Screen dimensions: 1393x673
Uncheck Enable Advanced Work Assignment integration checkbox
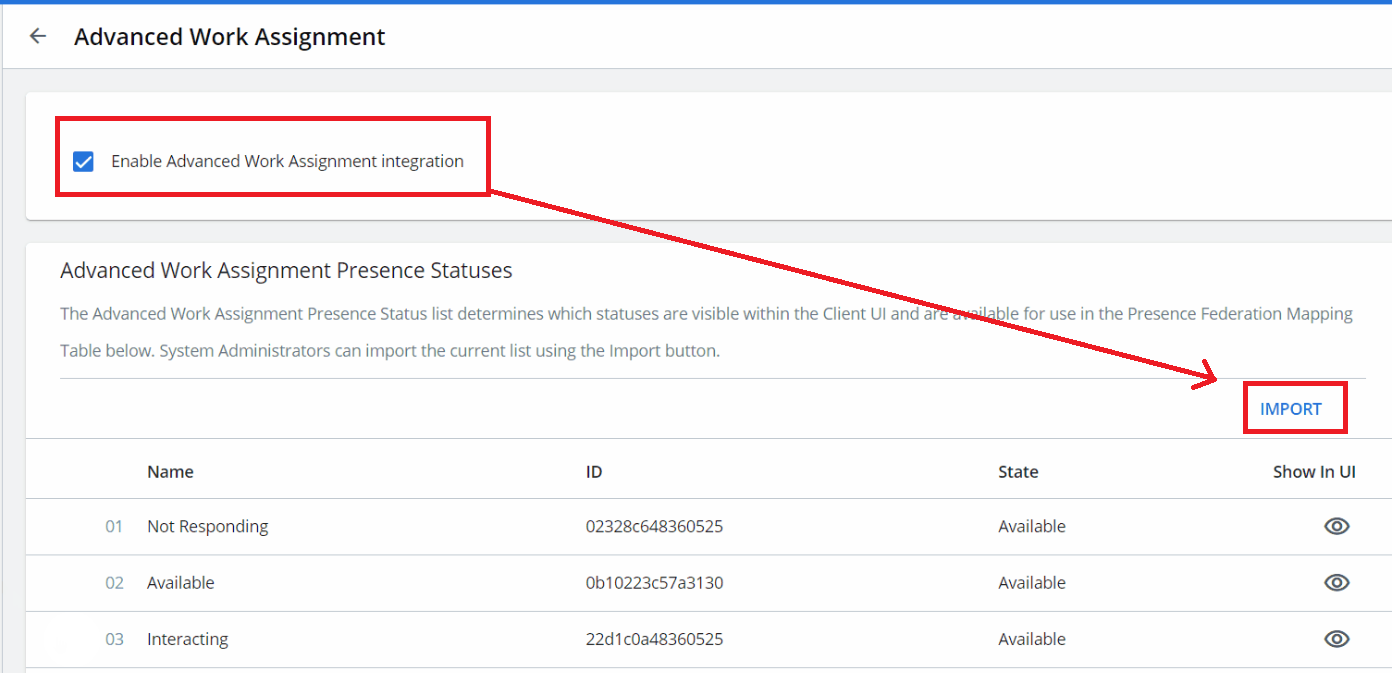click(x=84, y=161)
